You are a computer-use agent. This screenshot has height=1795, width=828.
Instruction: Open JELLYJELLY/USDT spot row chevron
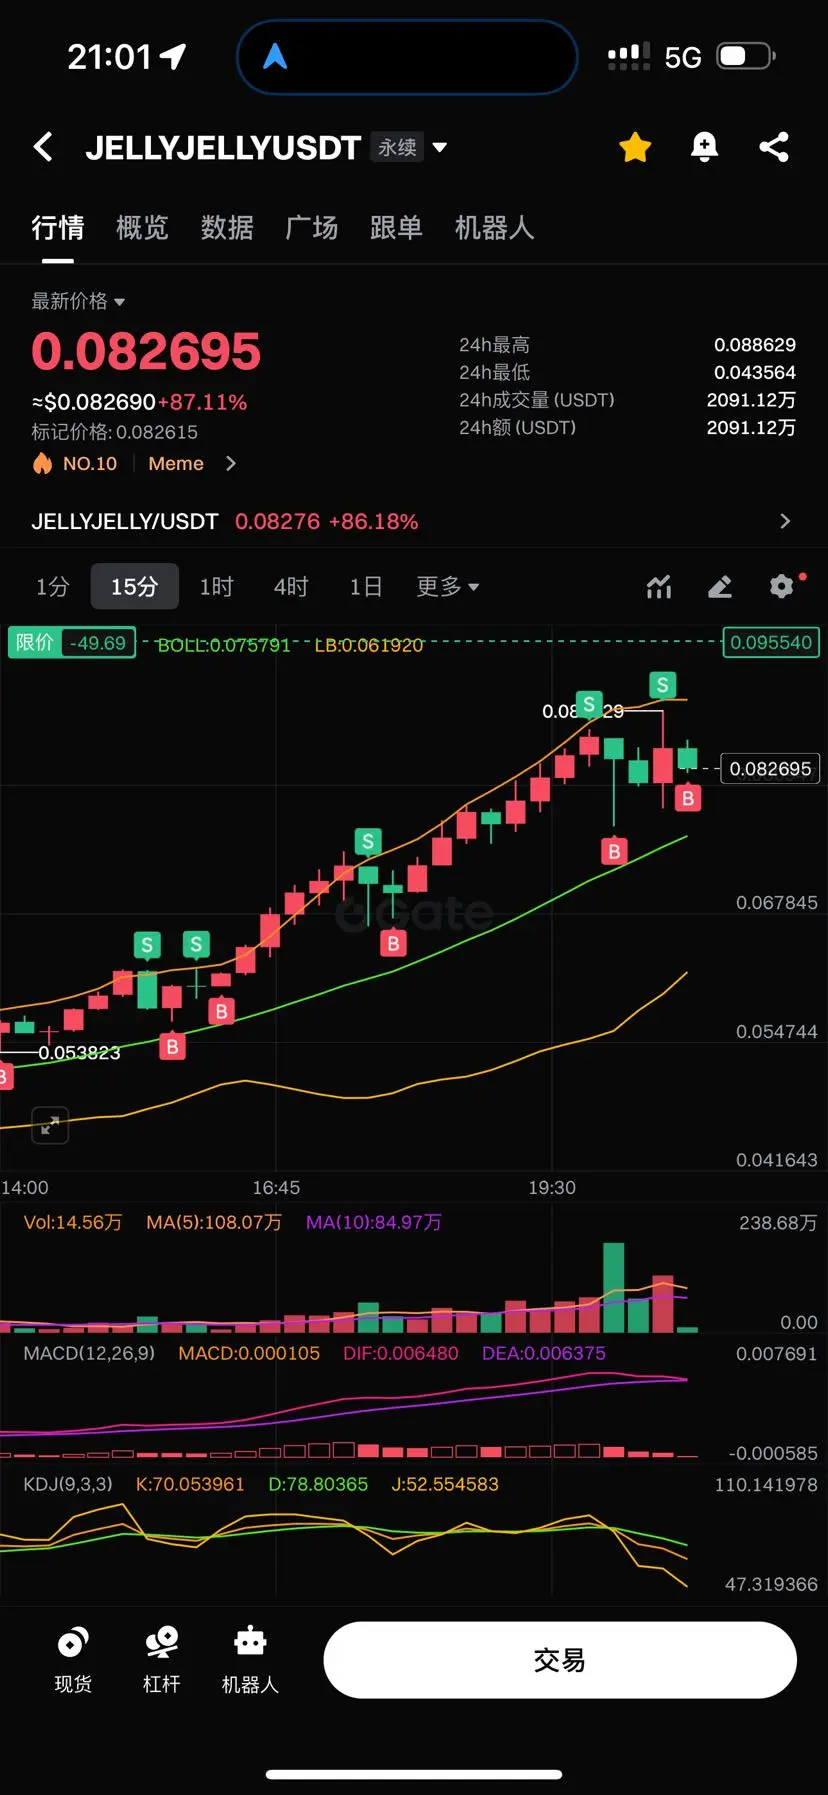(785, 521)
